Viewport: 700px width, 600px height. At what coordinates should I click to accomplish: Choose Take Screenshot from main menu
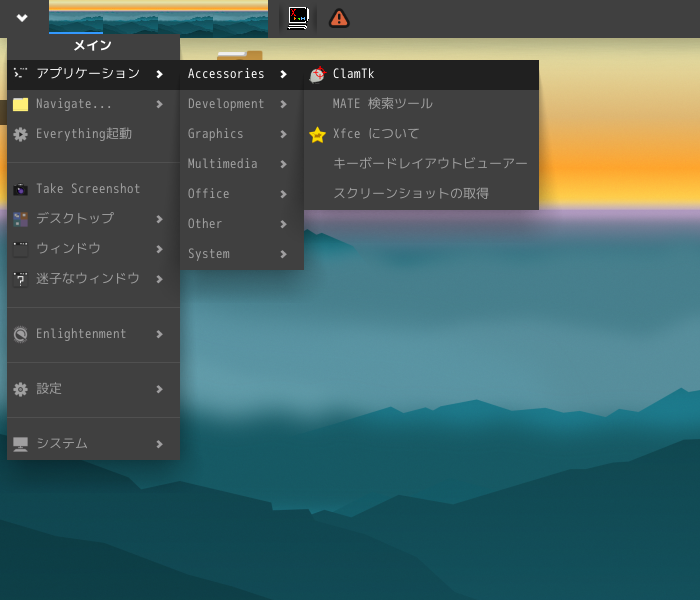(x=93, y=189)
